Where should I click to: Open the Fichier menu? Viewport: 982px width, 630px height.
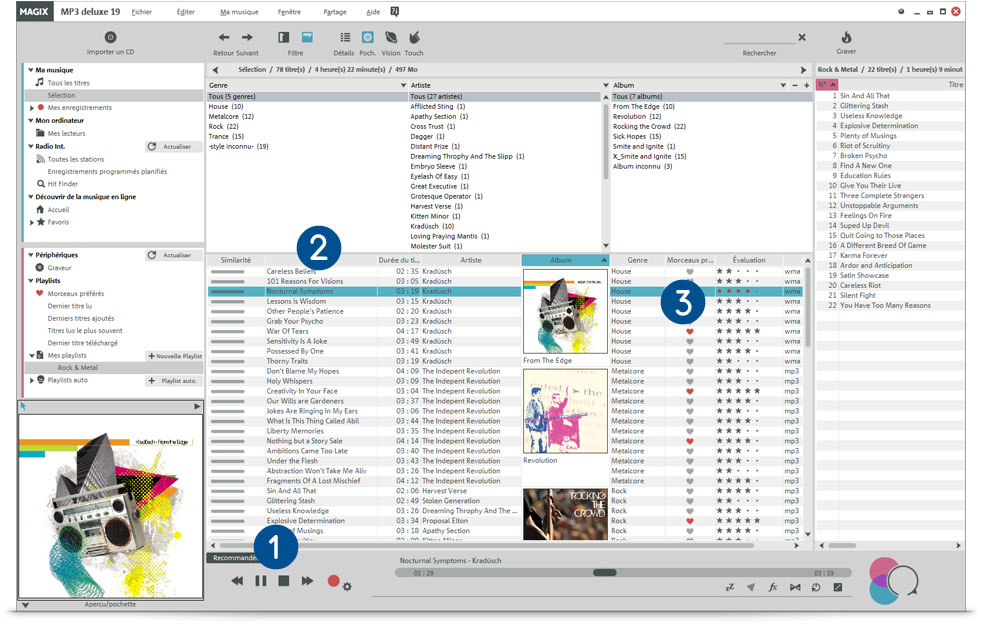tap(142, 12)
